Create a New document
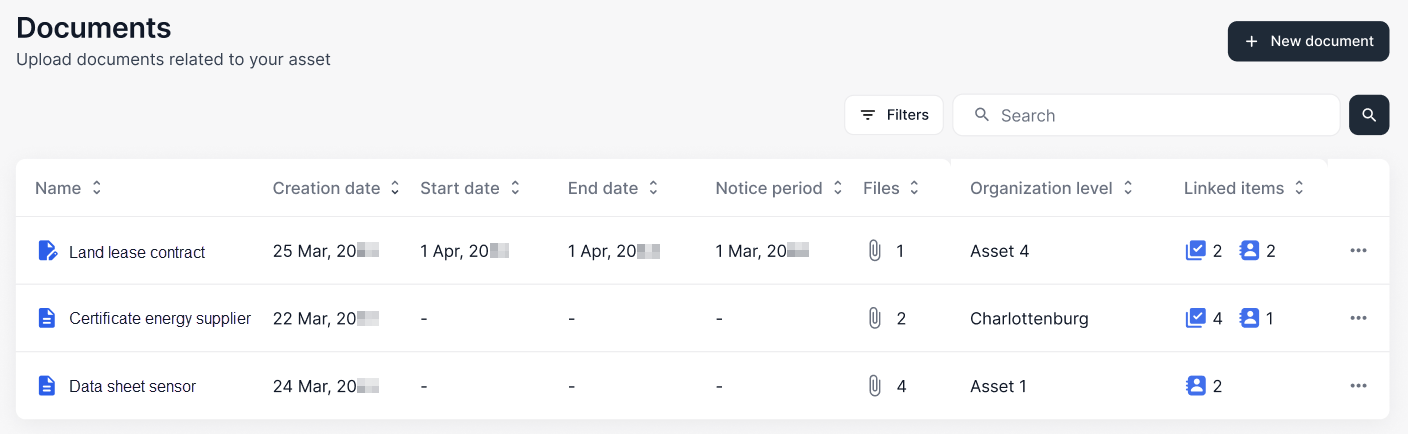1408x434 pixels. [x=1308, y=41]
